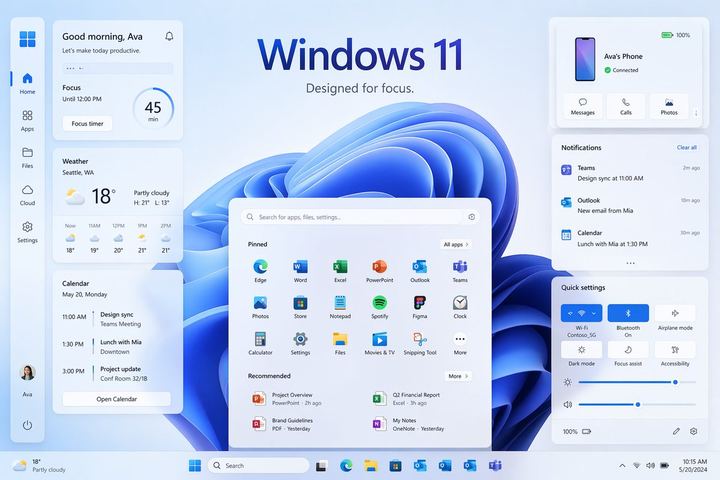Image resolution: width=720 pixels, height=480 pixels.
Task: Click the edit pencil in Quick settings
Action: pos(676,431)
